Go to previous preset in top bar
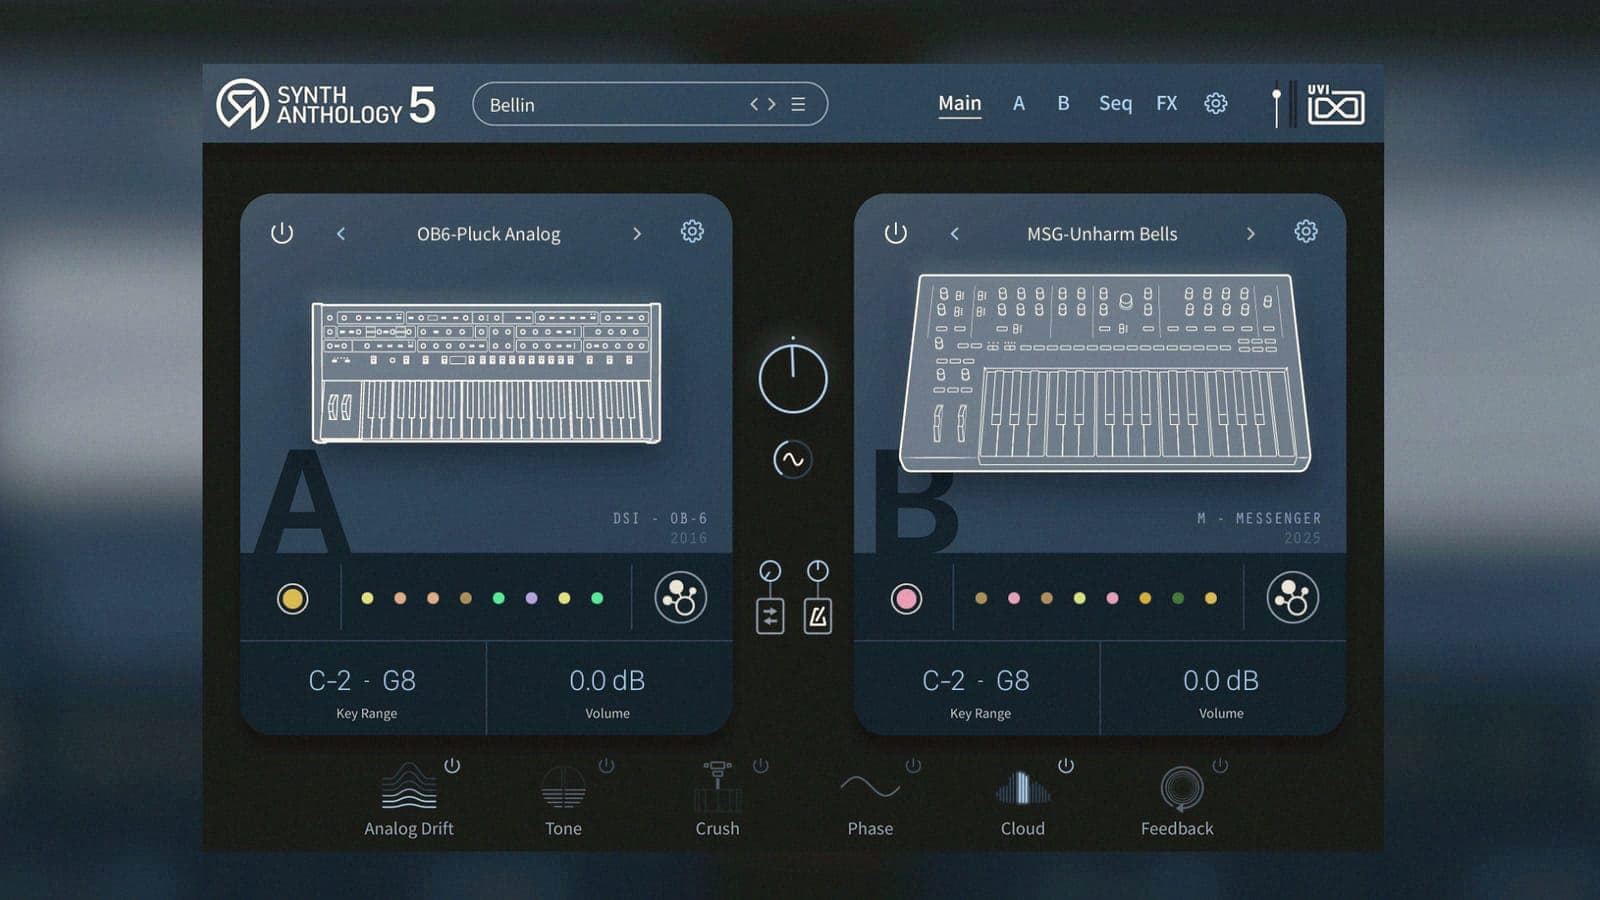Screen dimensions: 1600x900 (755, 104)
